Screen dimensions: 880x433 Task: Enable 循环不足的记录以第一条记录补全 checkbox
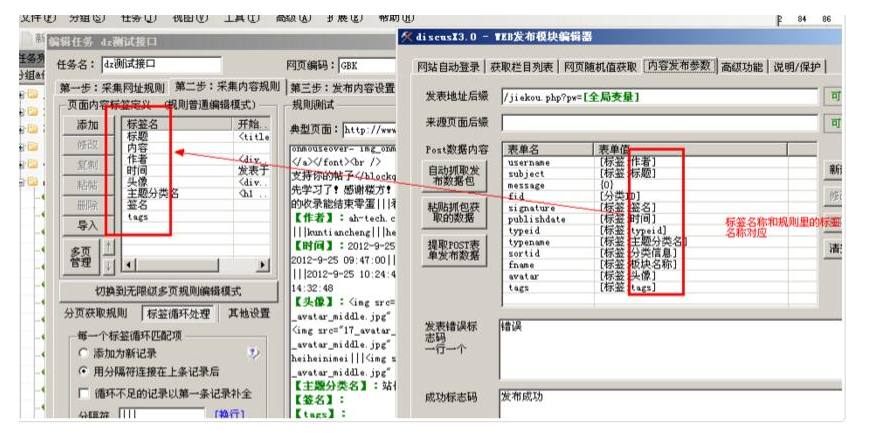pos(83,392)
